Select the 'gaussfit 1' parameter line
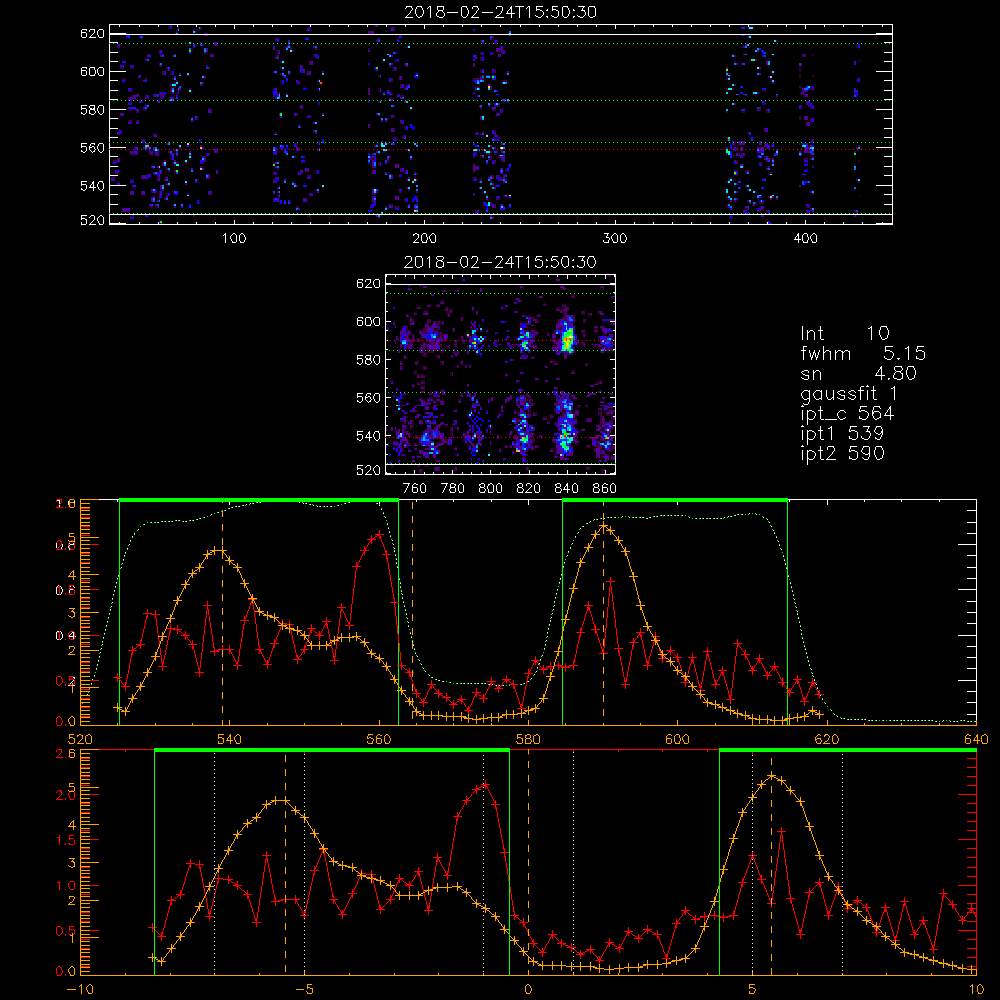 point(849,394)
